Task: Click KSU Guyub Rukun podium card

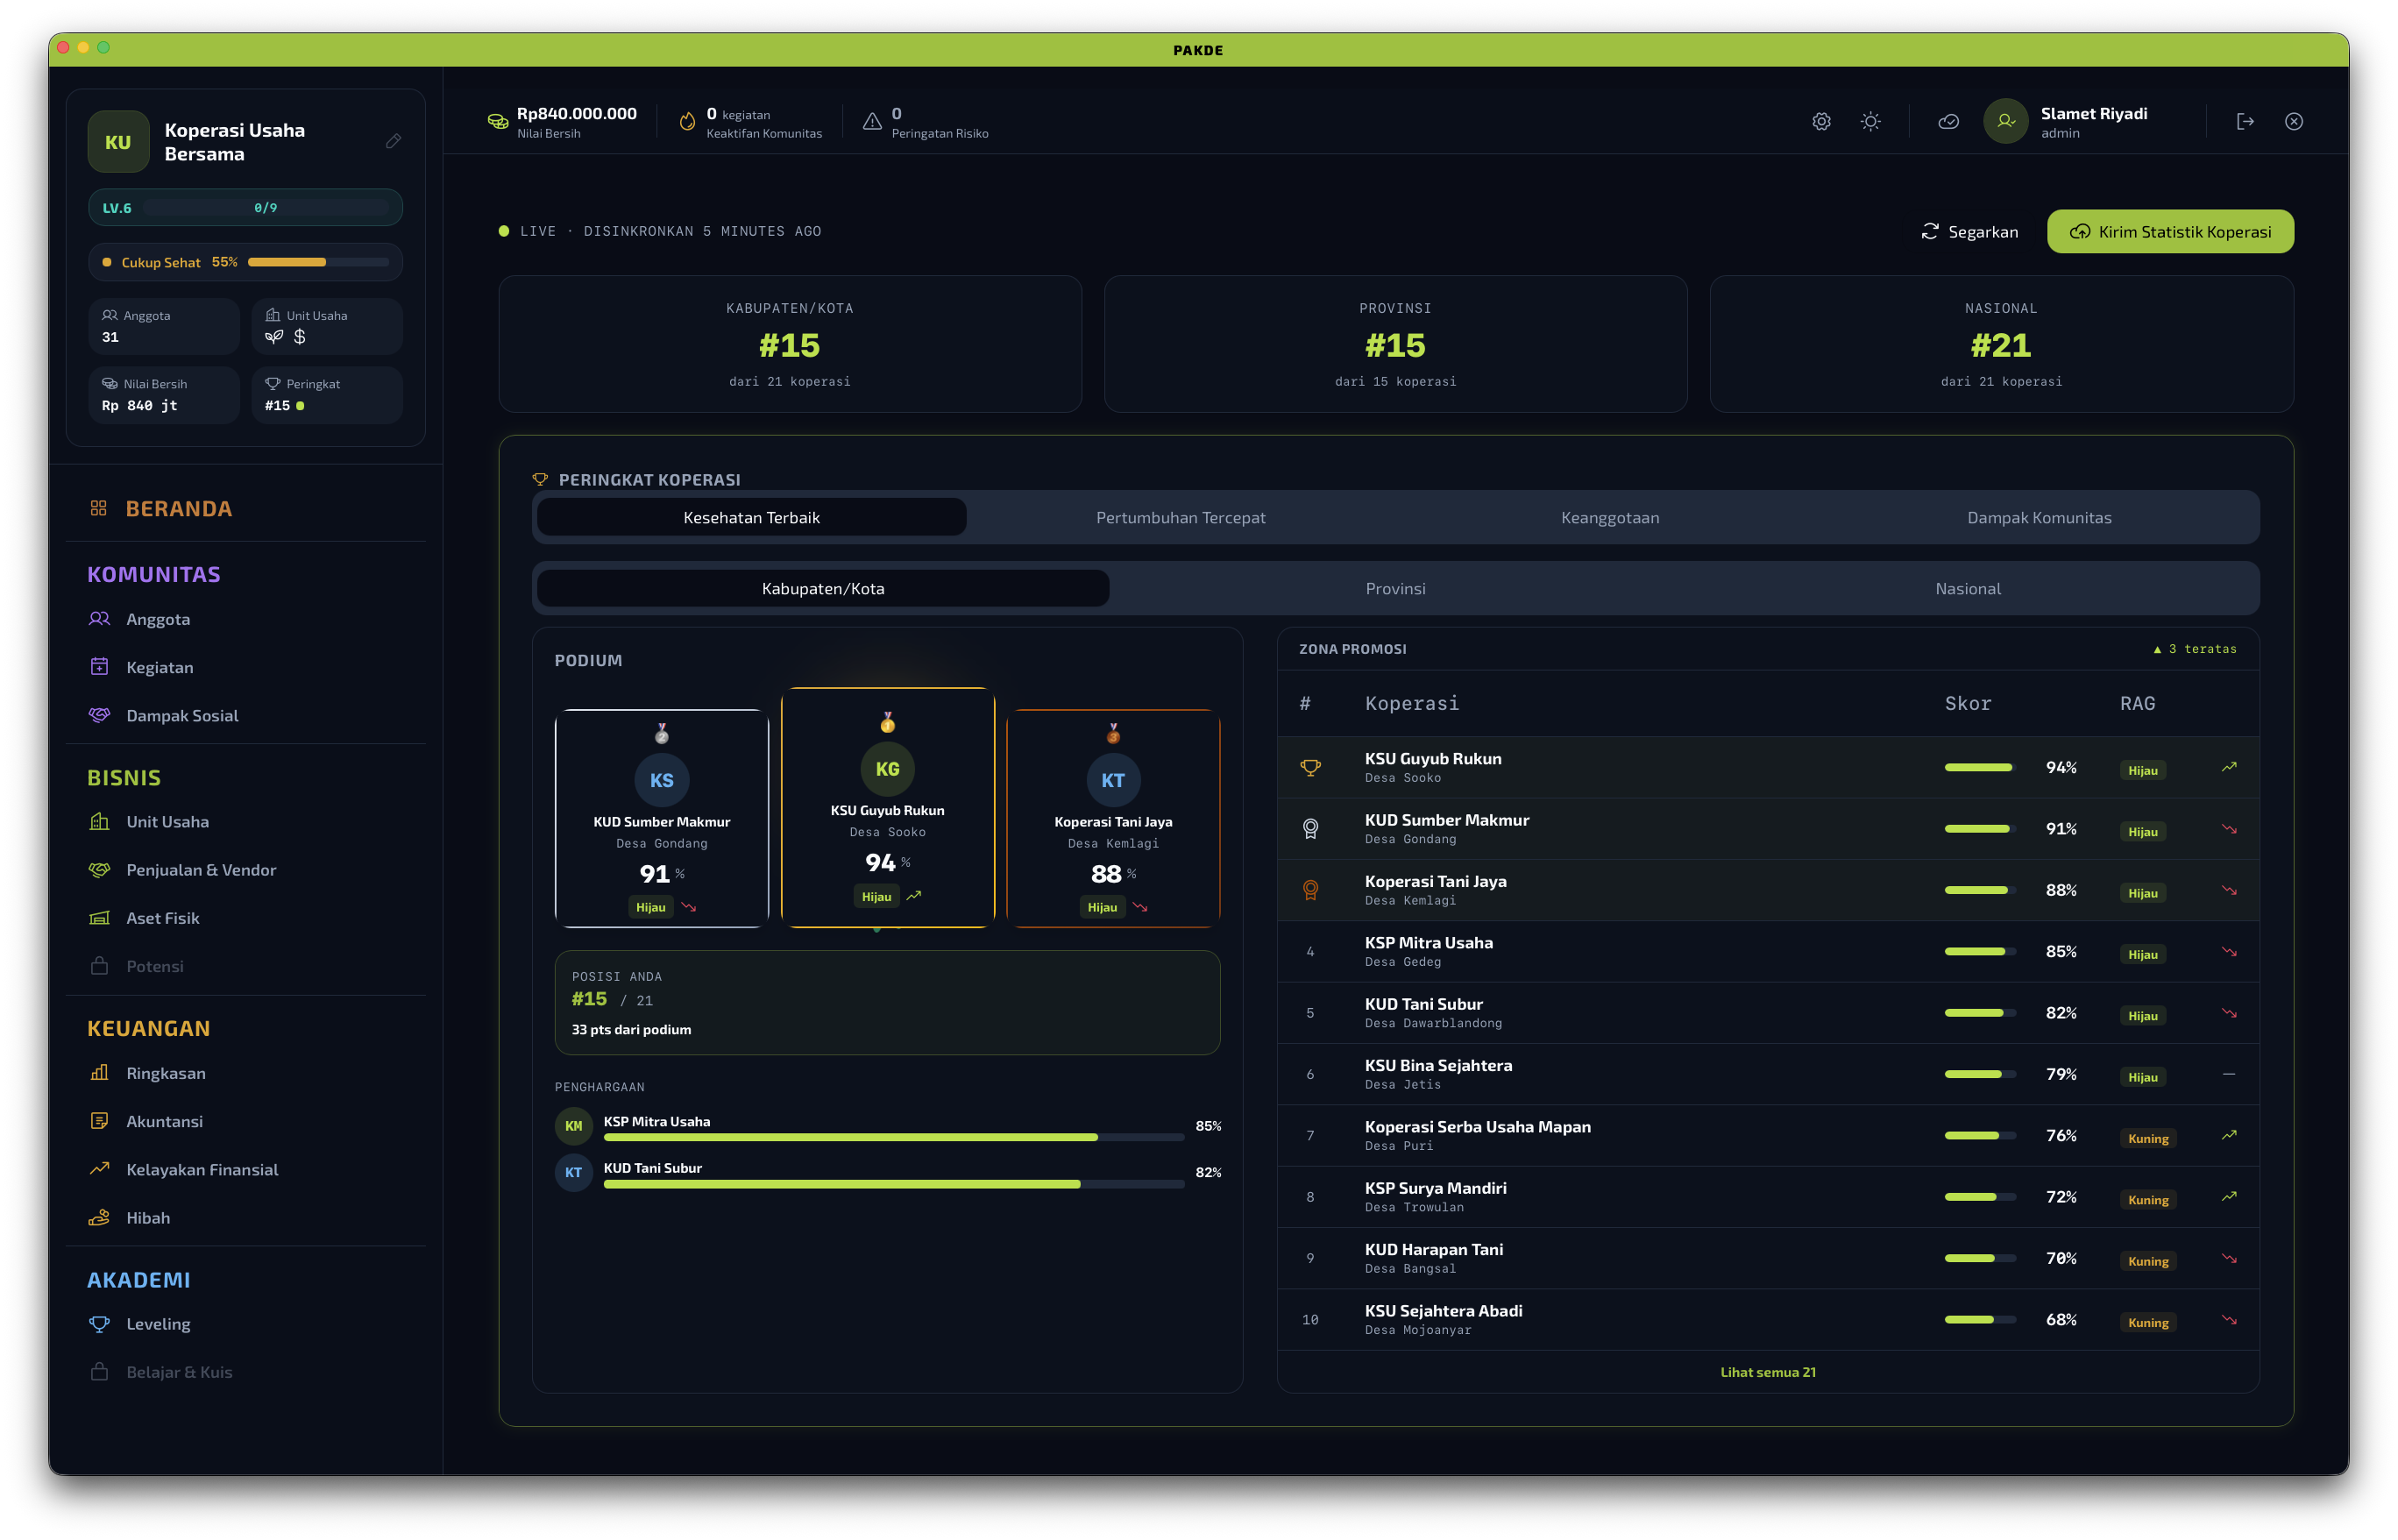Action: click(x=887, y=807)
